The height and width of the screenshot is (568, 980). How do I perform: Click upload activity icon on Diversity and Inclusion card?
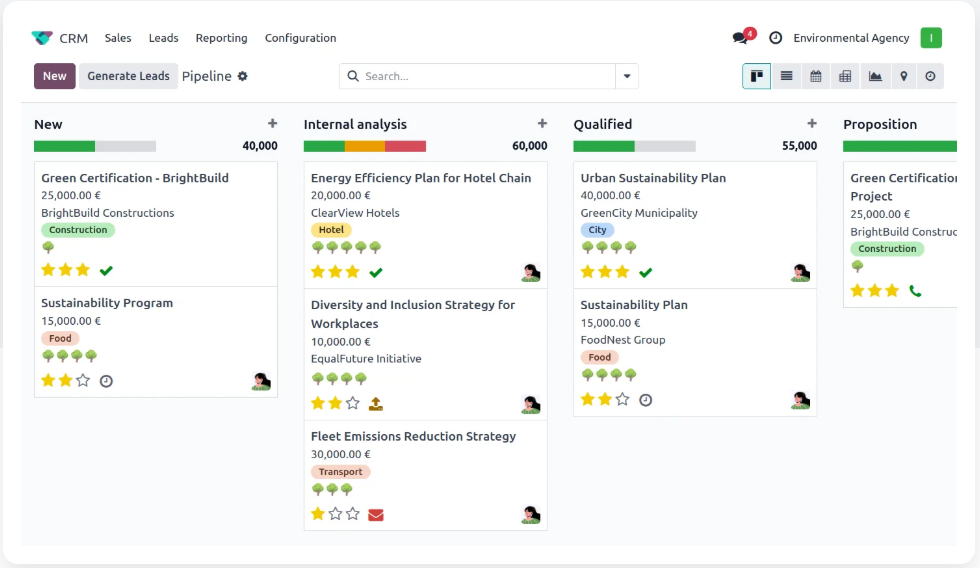coord(376,404)
